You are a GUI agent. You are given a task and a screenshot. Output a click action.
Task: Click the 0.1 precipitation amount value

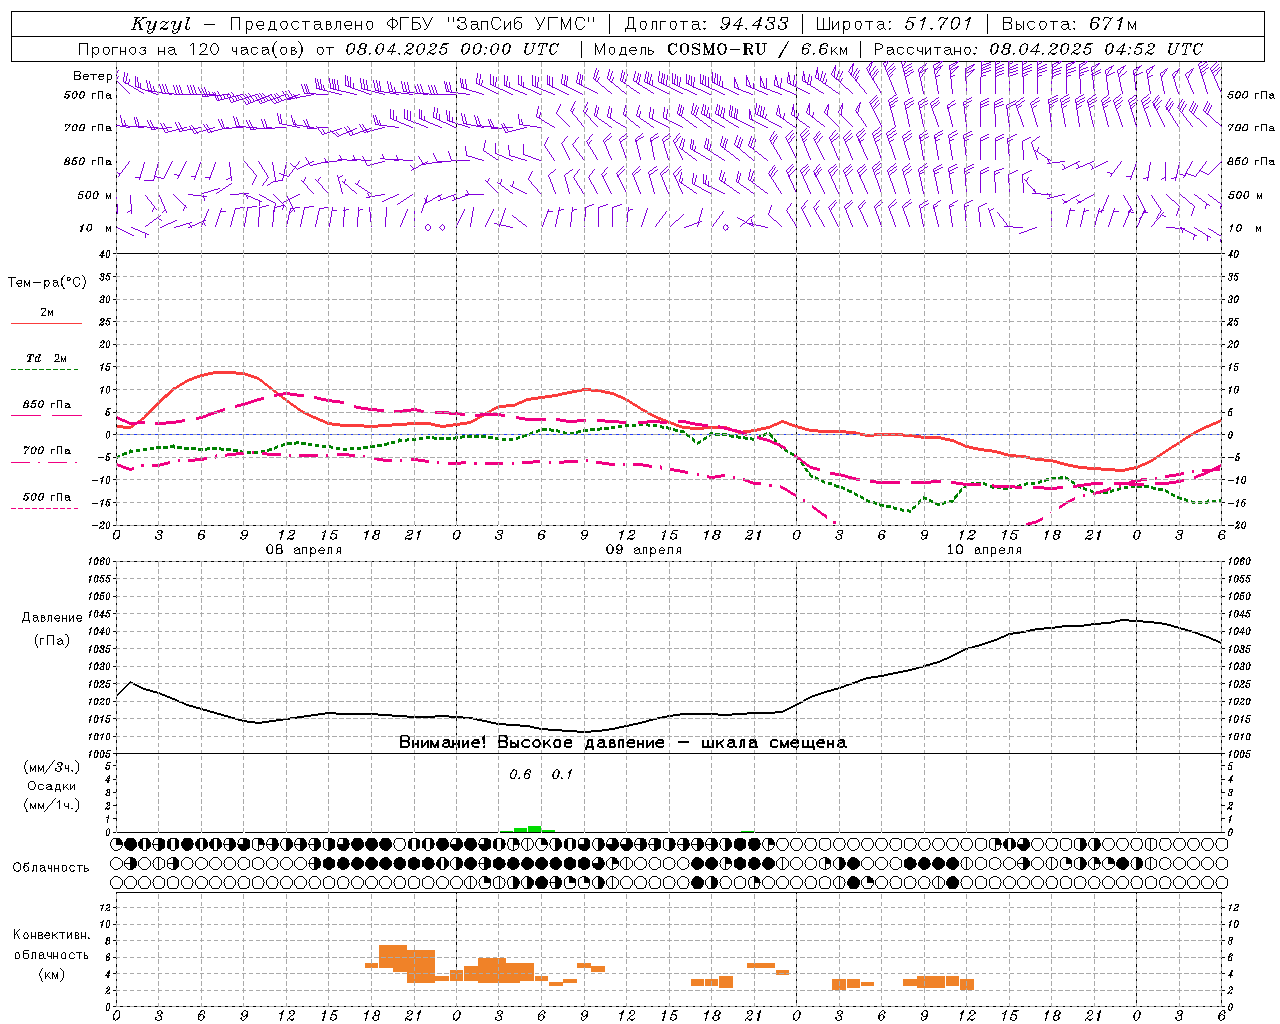click(x=562, y=774)
